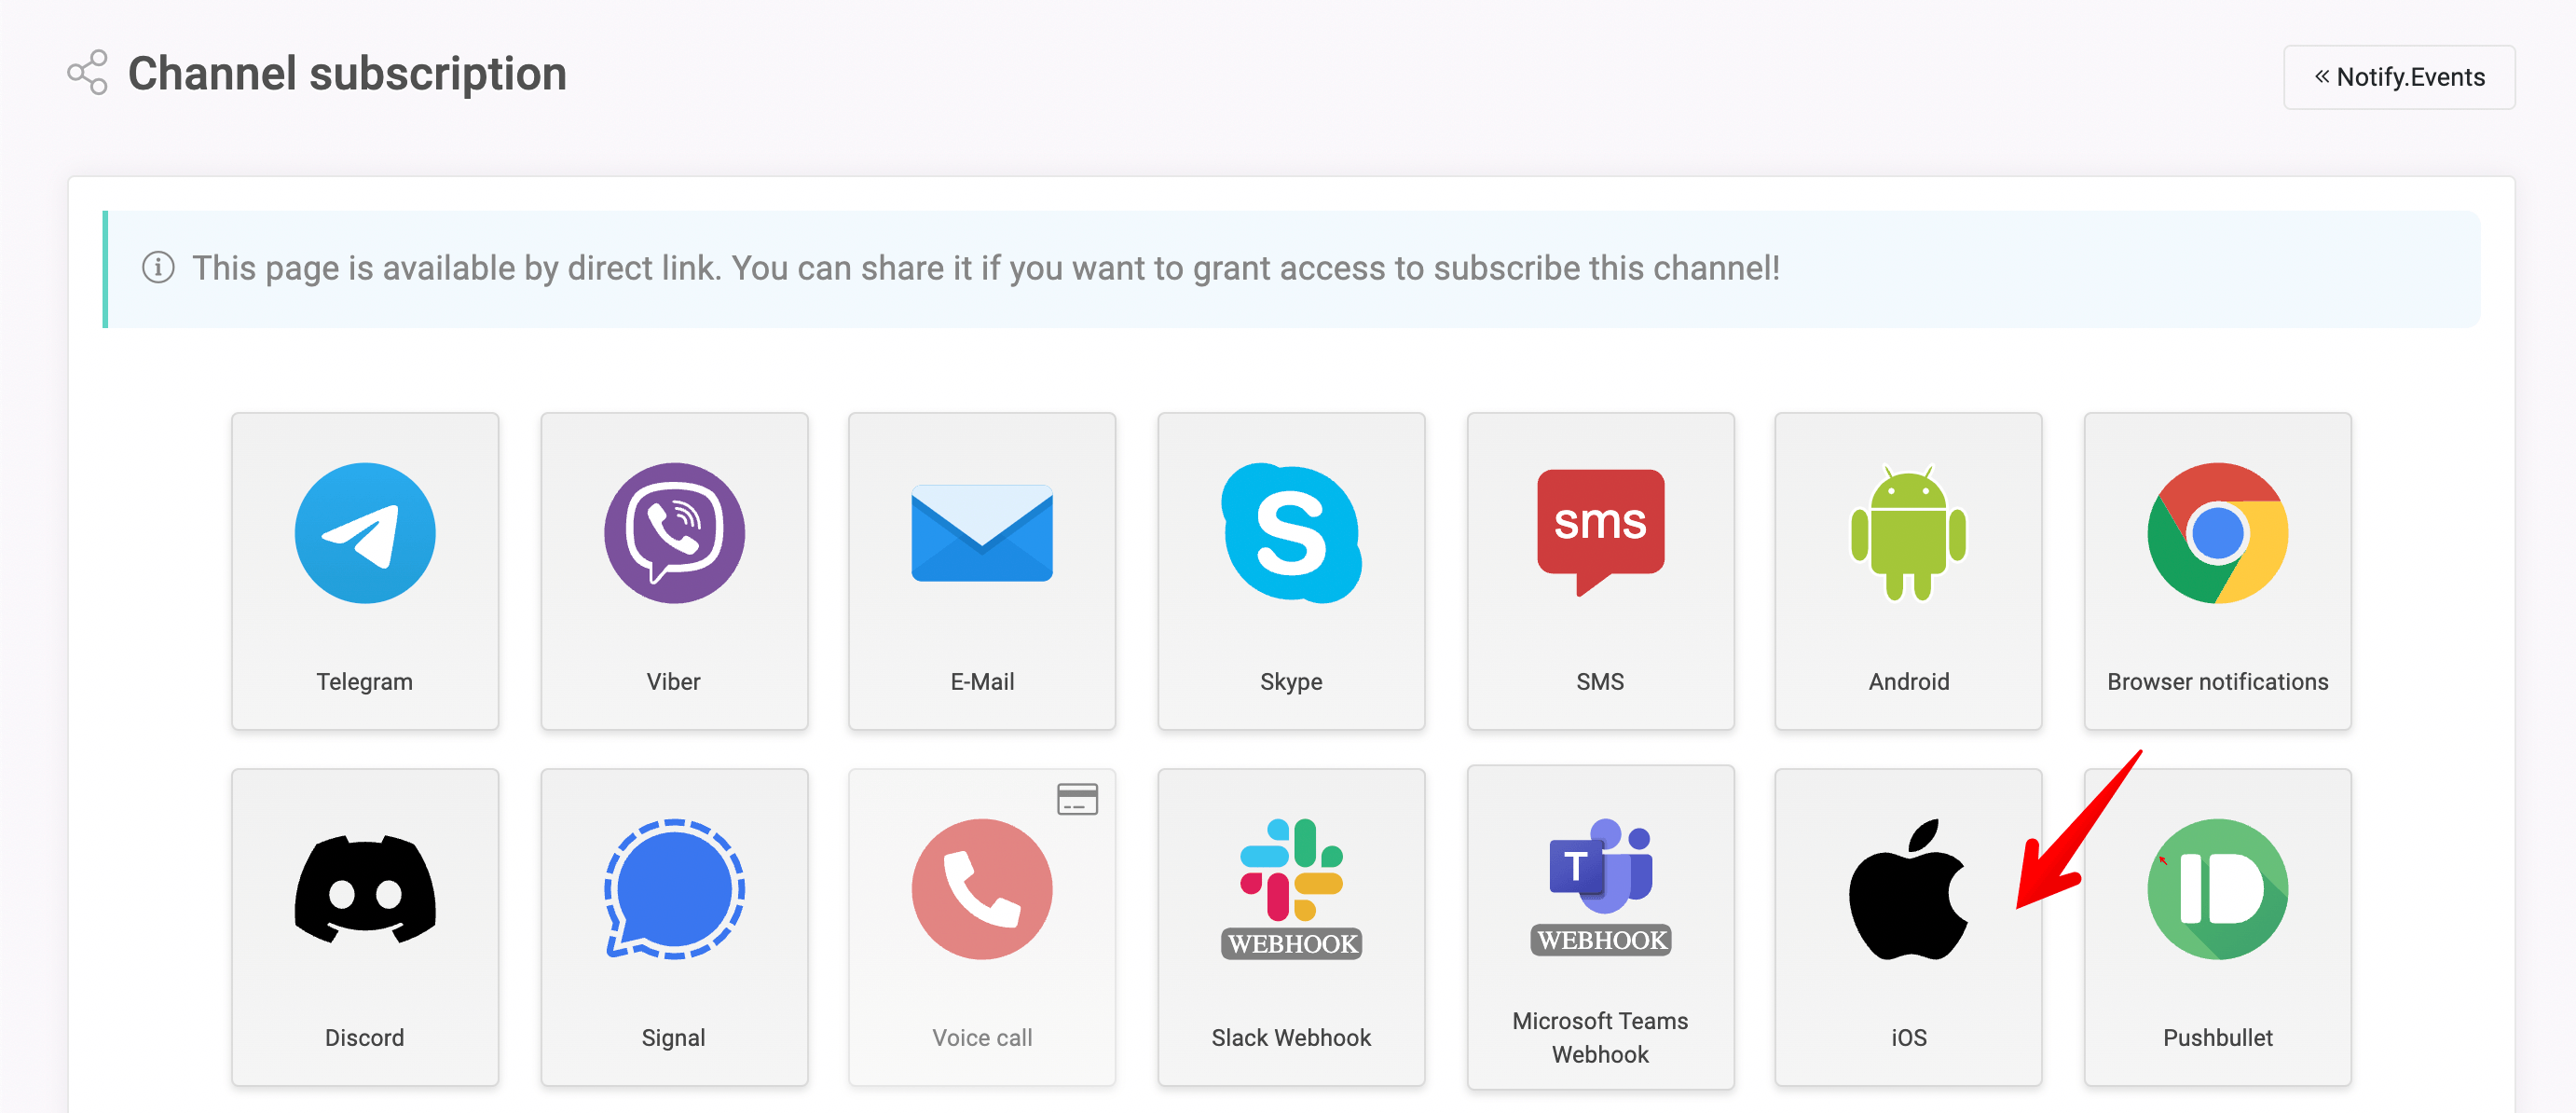The width and height of the screenshot is (2576, 1113).
Task: Go back via Notify.Events button
Action: (x=2398, y=77)
